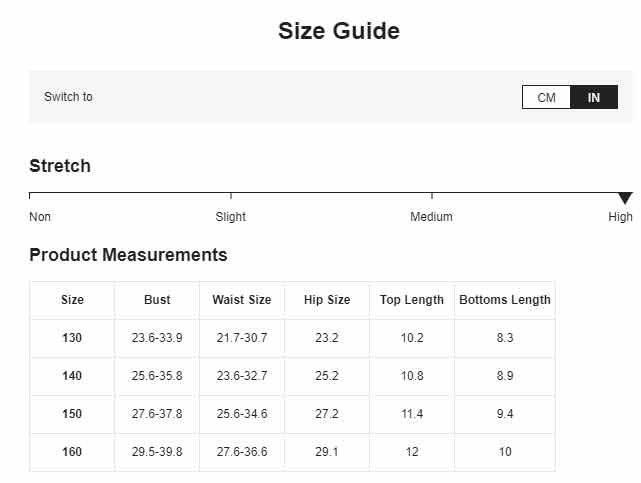Click size 160 row label
Image resolution: width=641 pixels, height=483 pixels.
click(x=72, y=452)
